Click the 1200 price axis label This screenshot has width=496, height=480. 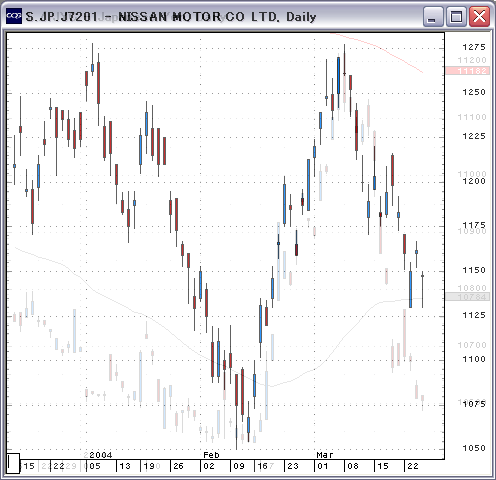pyautogui.click(x=474, y=181)
